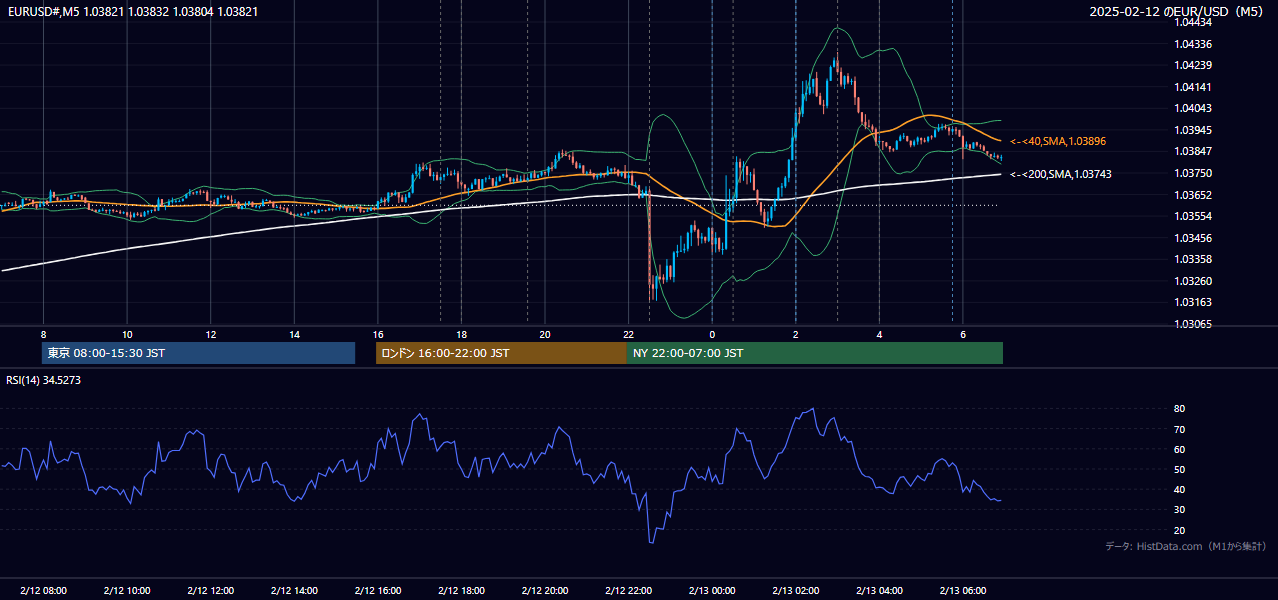Click price axis value 1.03652
This screenshot has height=600, width=1278.
pyautogui.click(x=1193, y=195)
